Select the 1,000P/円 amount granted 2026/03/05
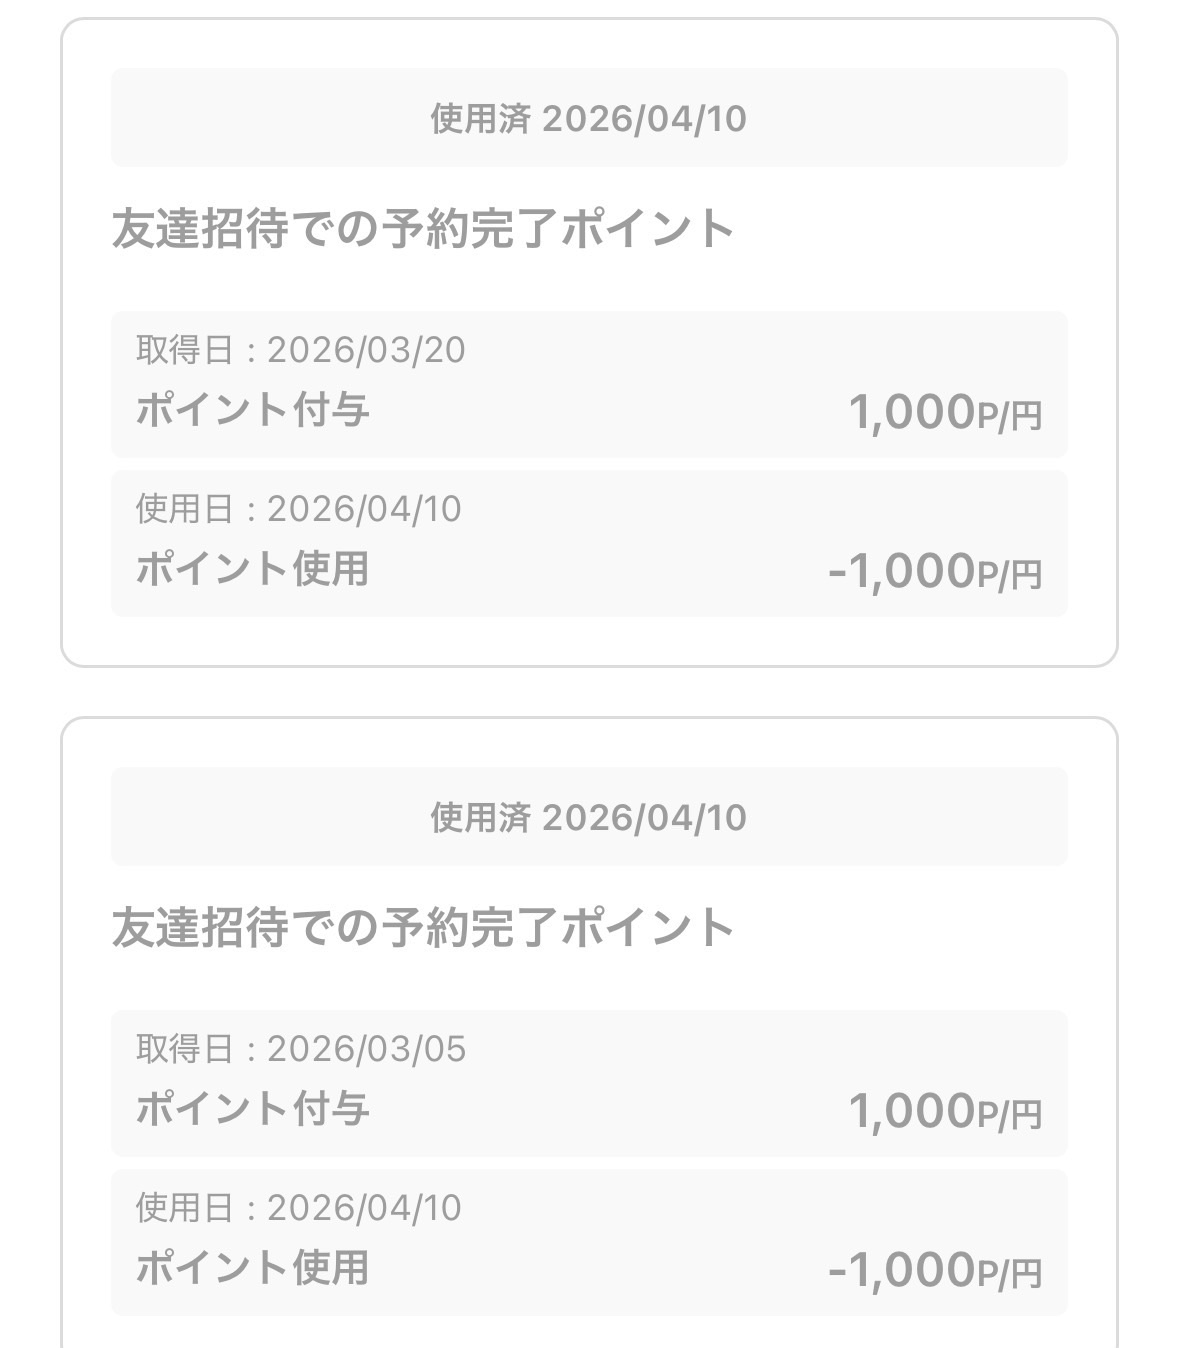This screenshot has width=1179, height=1348. click(945, 1111)
